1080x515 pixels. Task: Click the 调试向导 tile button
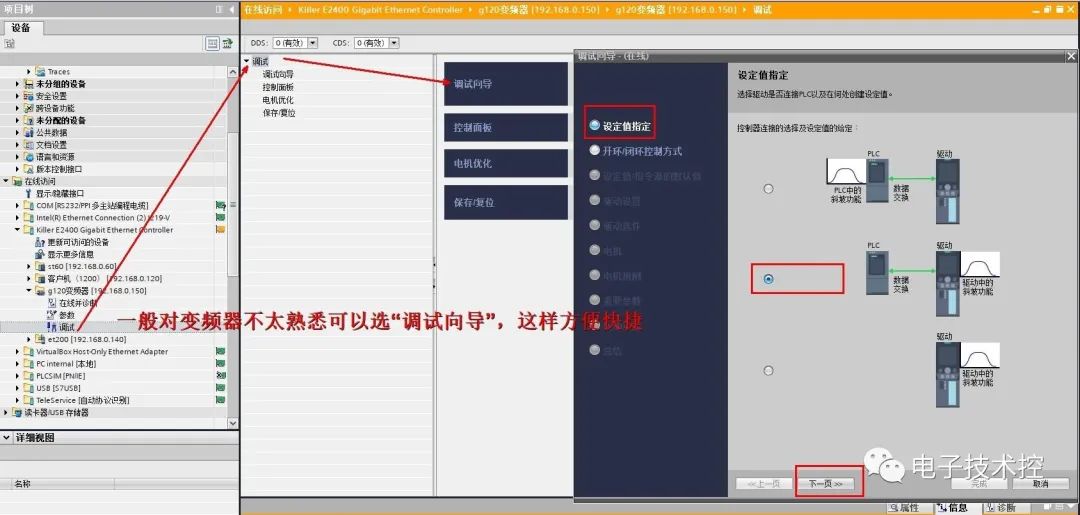coord(506,84)
